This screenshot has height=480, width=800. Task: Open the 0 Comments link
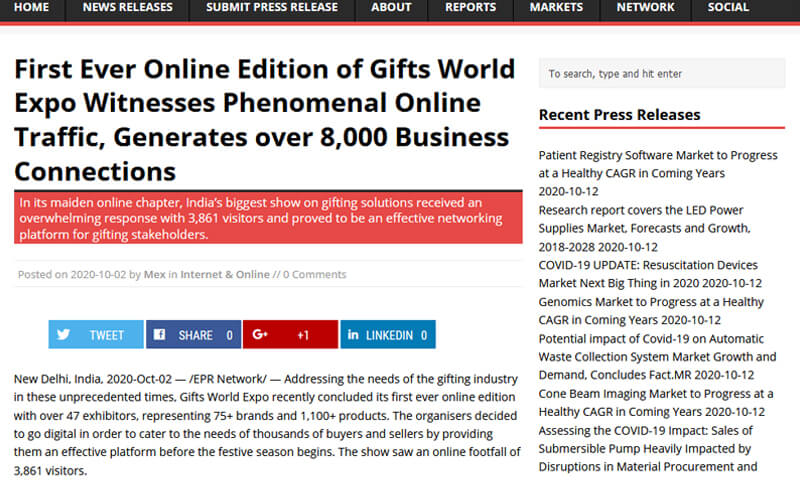coord(314,274)
